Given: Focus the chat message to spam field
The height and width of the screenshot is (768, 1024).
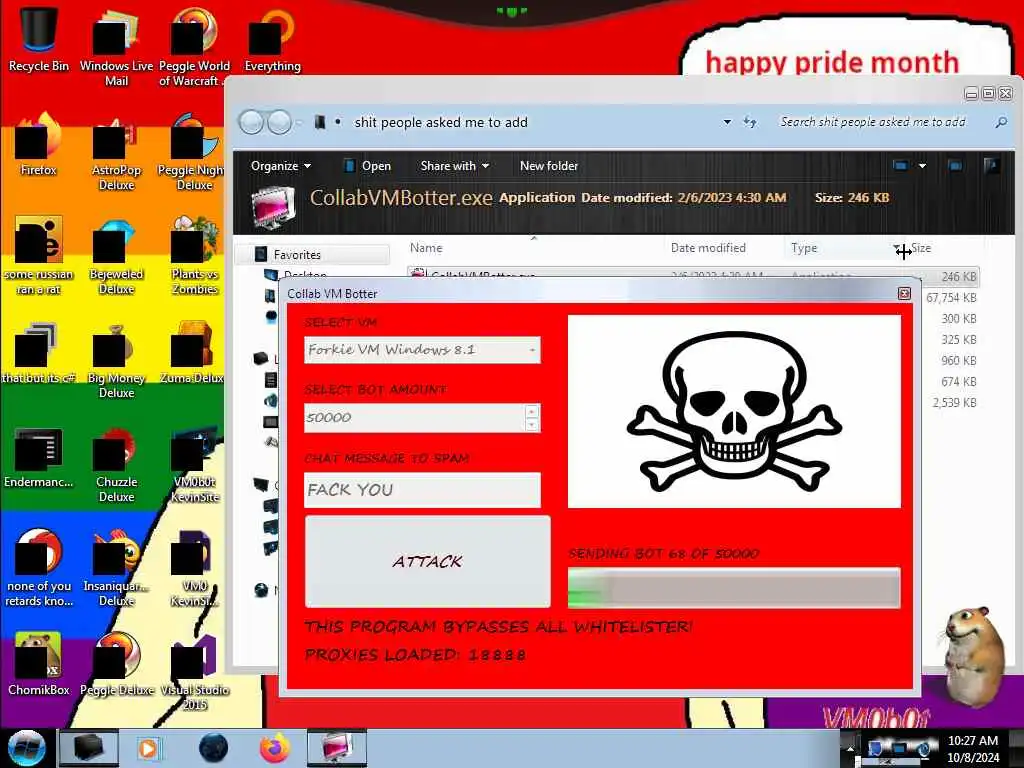Looking at the screenshot, I should [x=422, y=490].
